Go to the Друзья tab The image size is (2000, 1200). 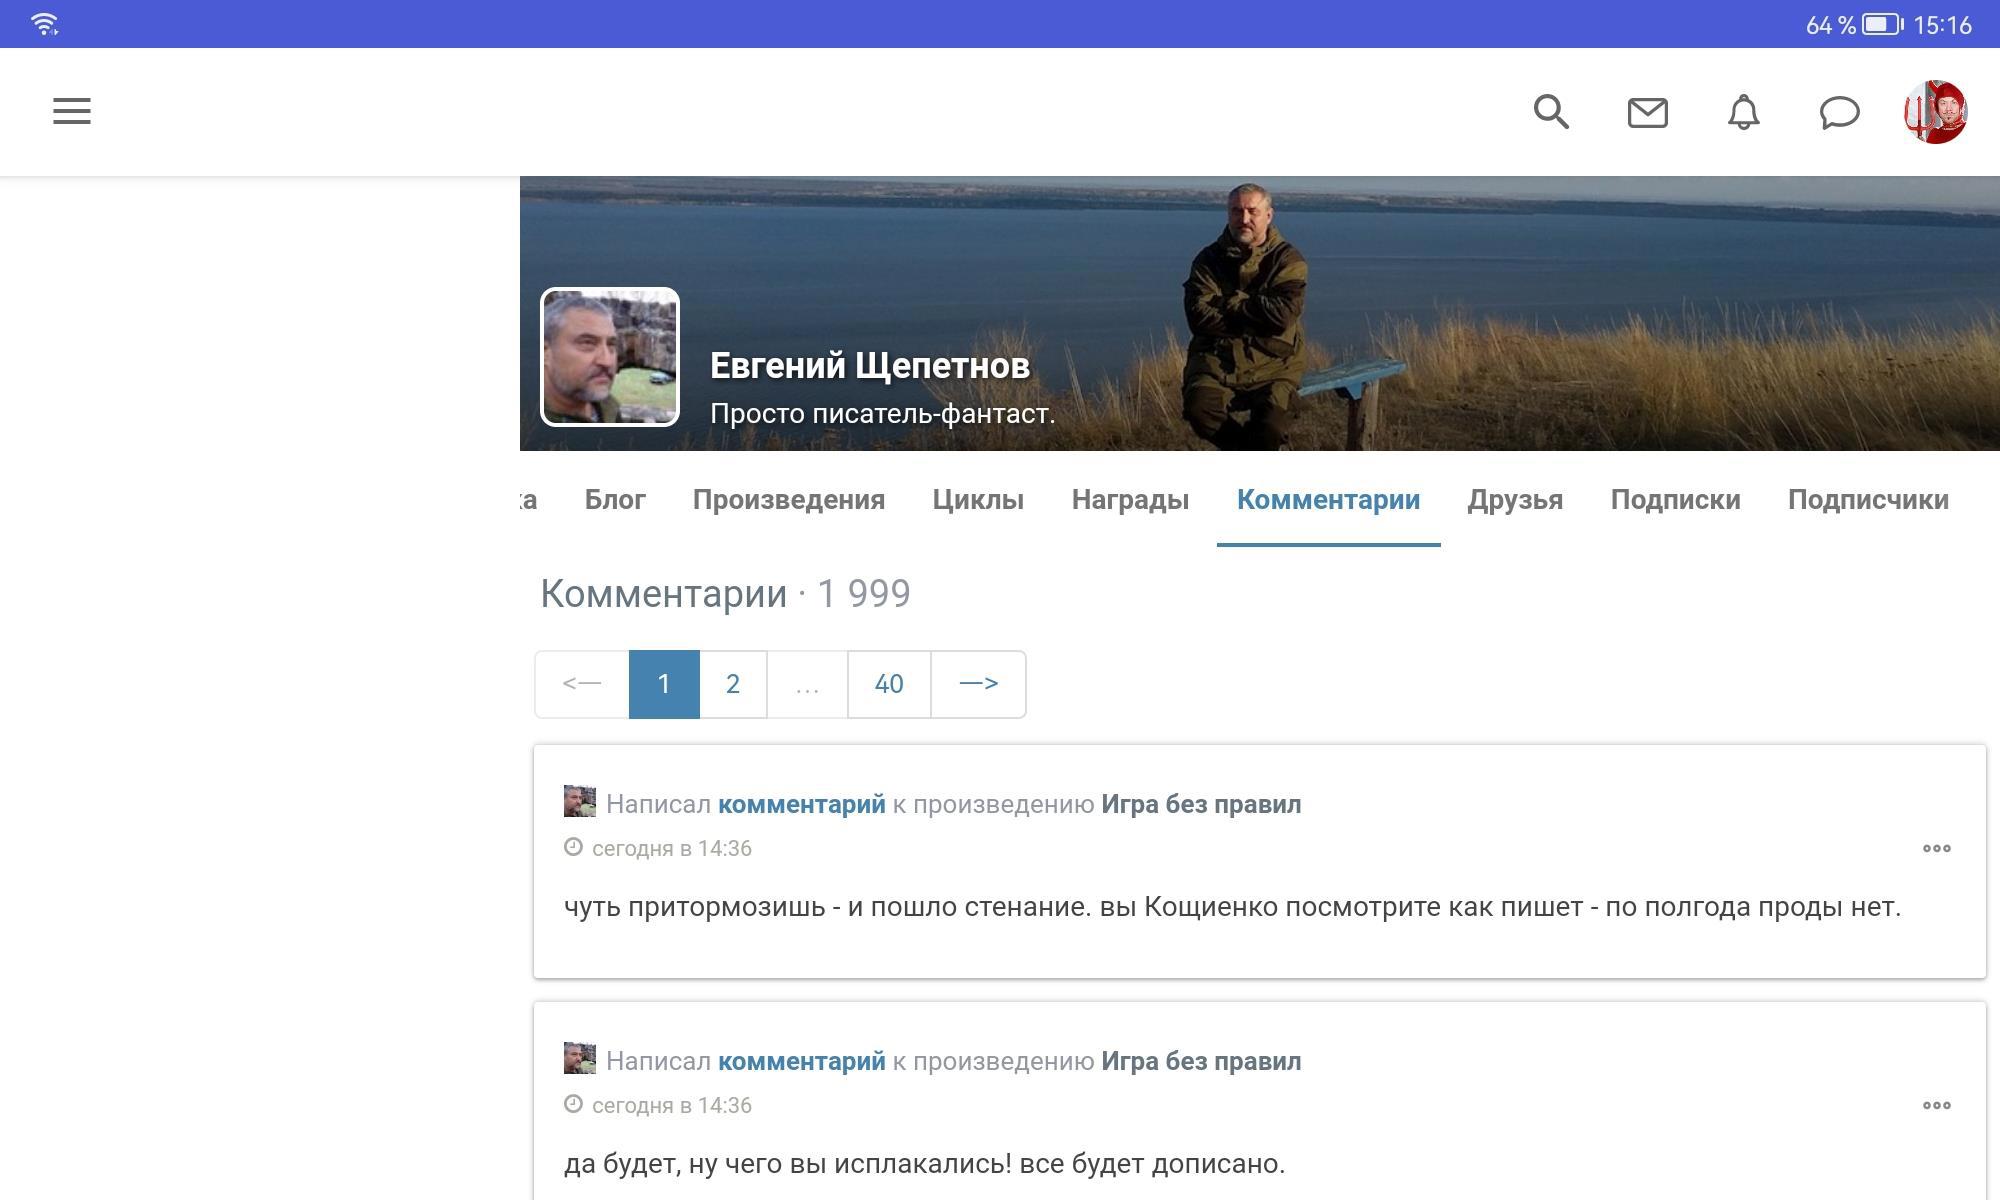1514,499
